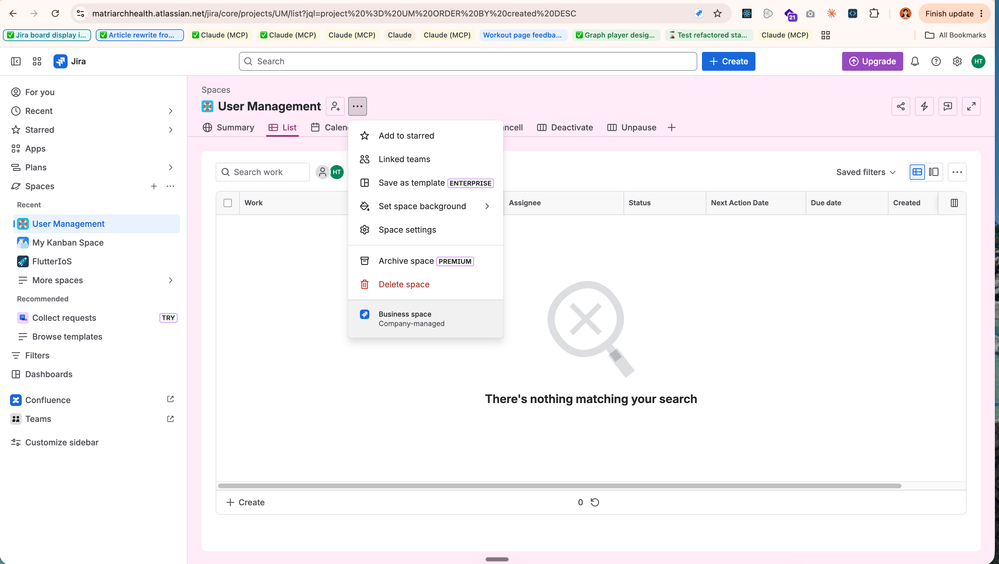Viewport: 999px width, 564px height.
Task: Open Browse templates link
Action: point(96,336)
